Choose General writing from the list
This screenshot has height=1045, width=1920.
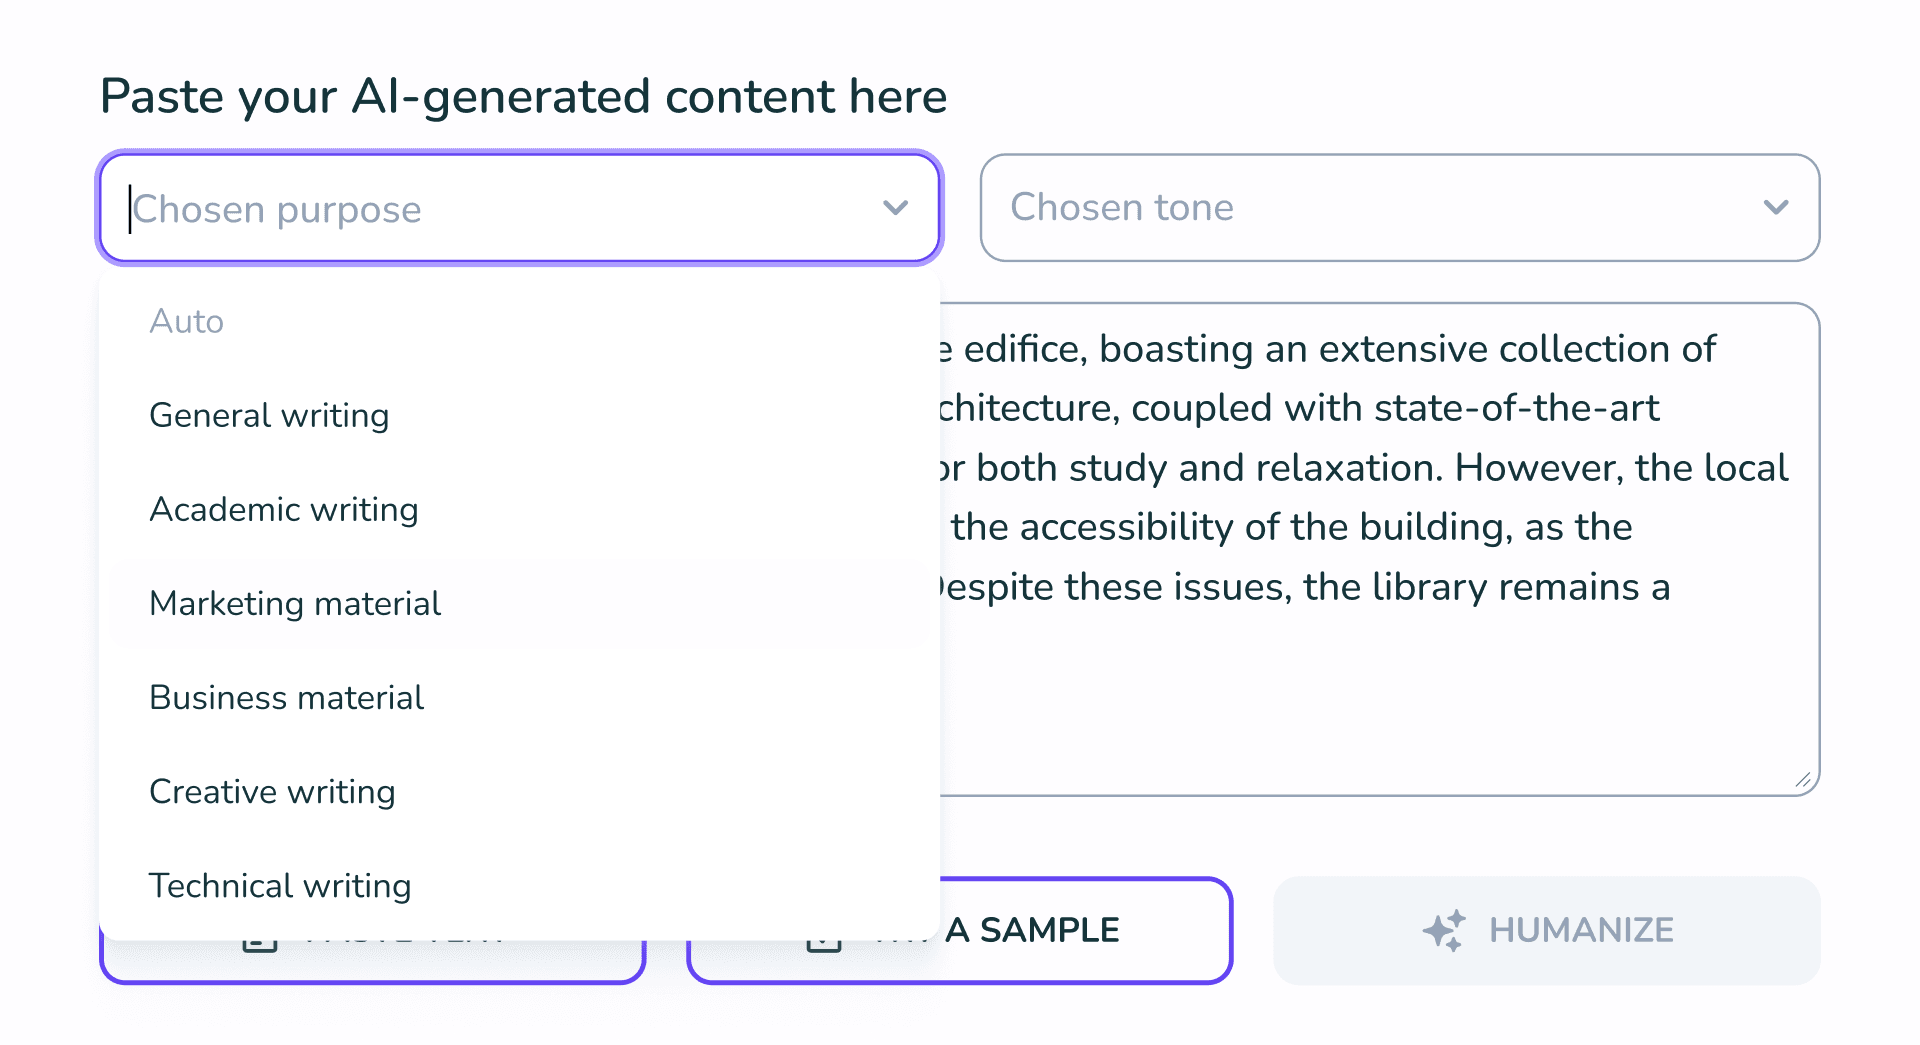click(269, 416)
